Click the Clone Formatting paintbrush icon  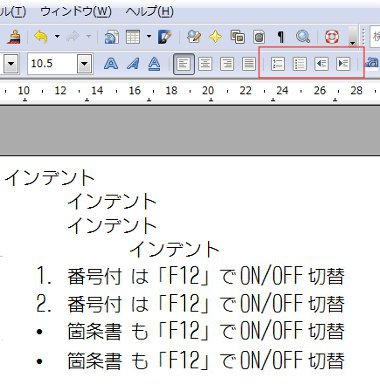tap(13, 37)
